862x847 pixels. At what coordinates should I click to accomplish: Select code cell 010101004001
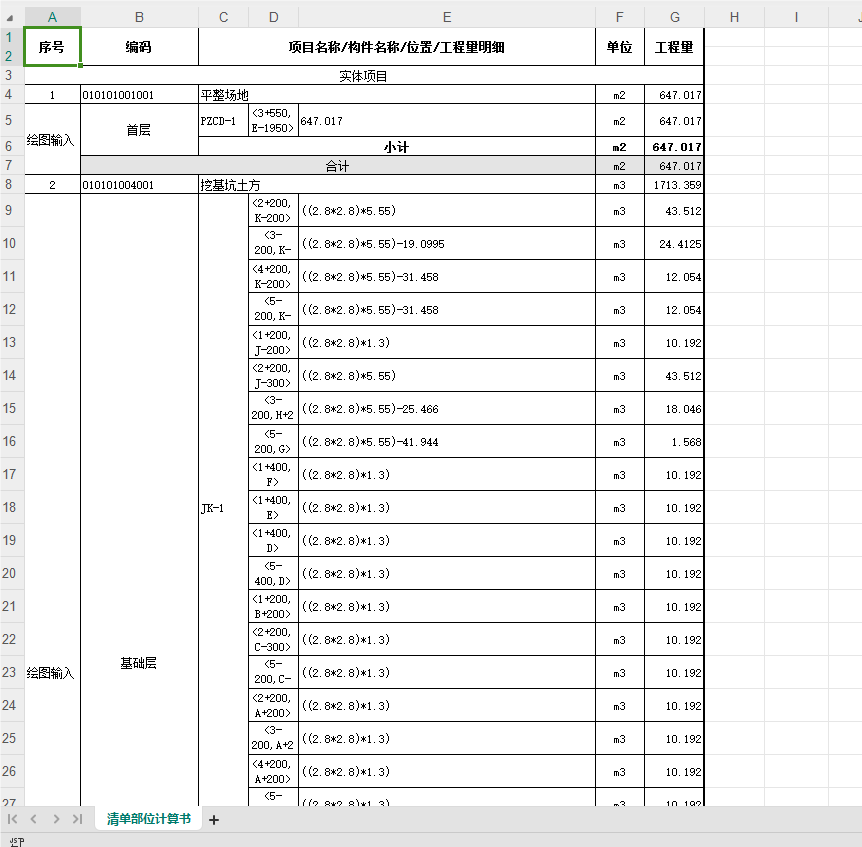[139, 185]
